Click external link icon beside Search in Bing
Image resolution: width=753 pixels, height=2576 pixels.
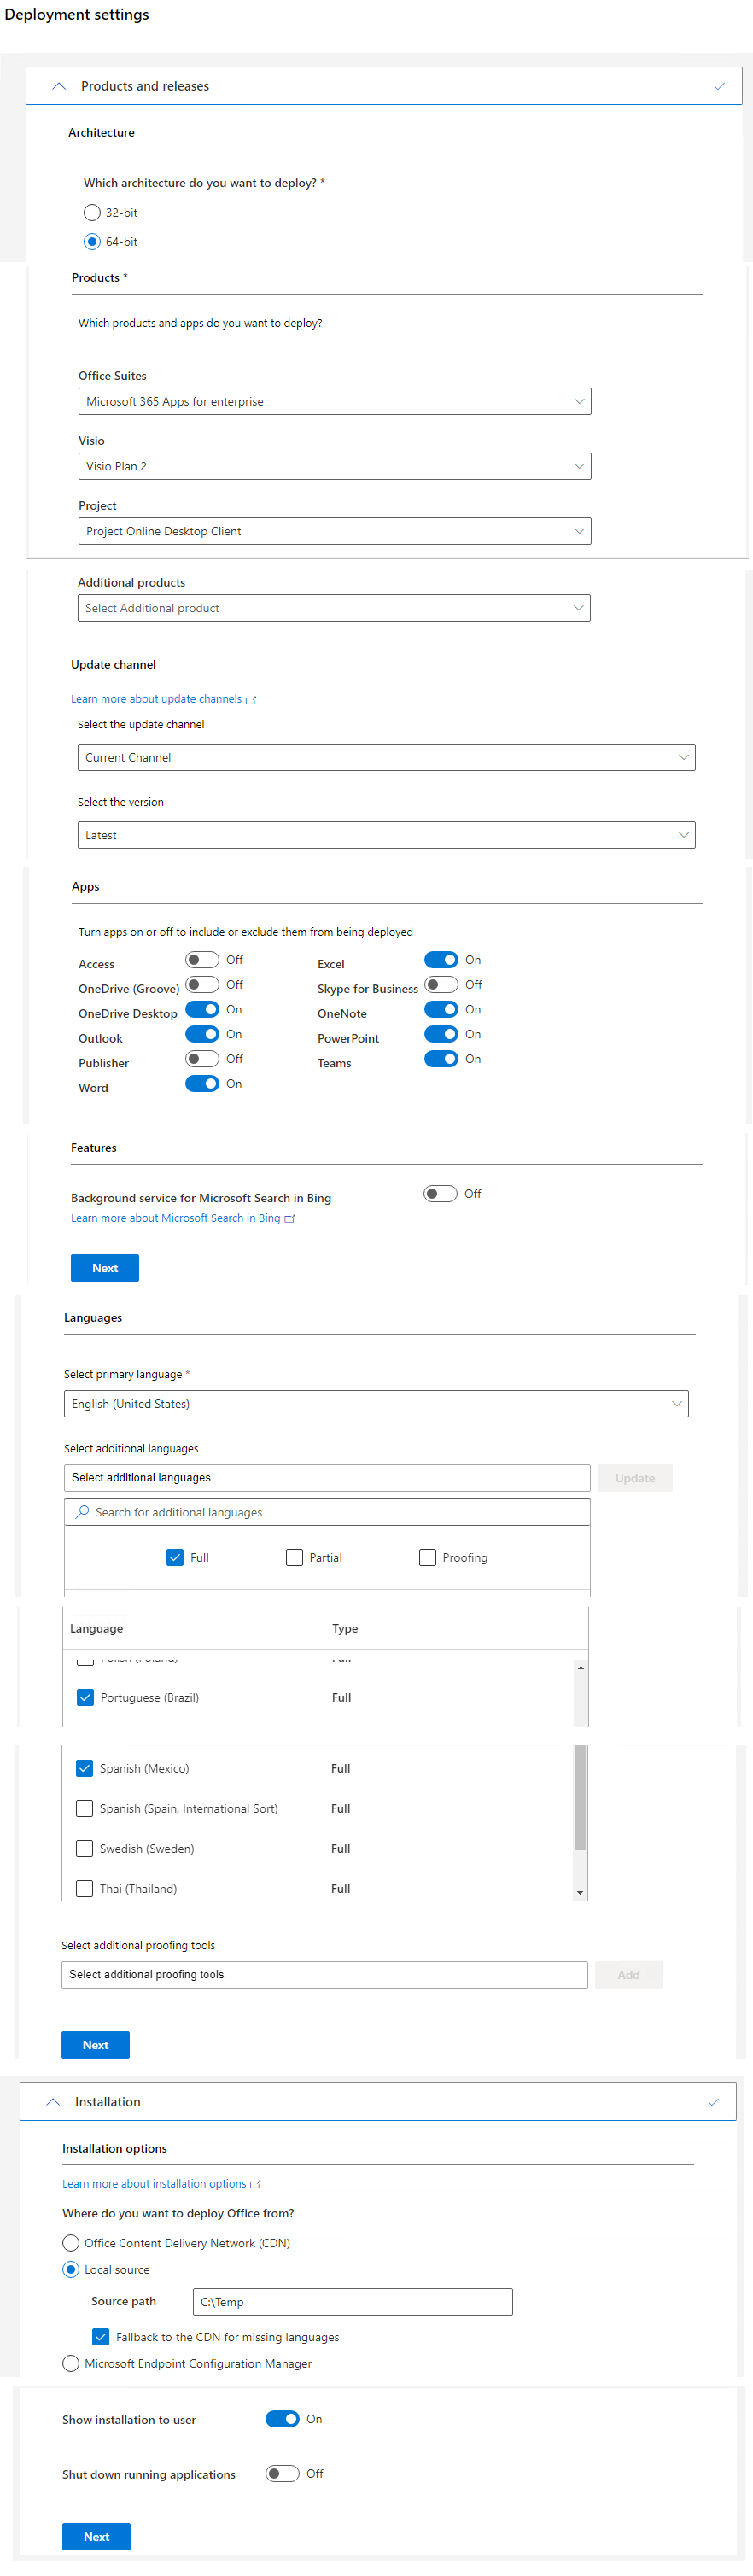pyautogui.click(x=290, y=1219)
